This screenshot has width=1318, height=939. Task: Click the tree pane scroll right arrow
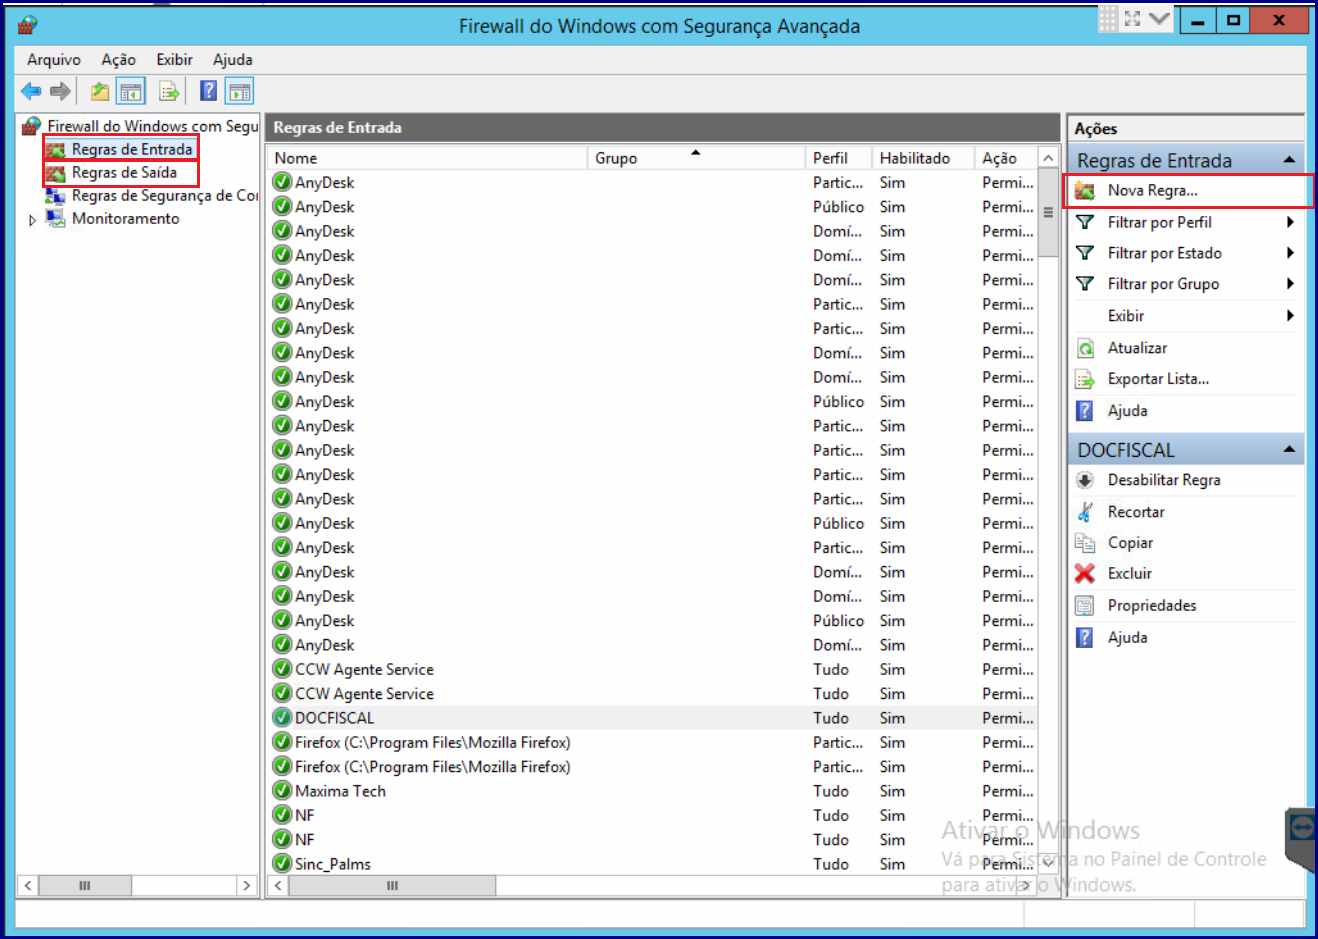[x=247, y=886]
